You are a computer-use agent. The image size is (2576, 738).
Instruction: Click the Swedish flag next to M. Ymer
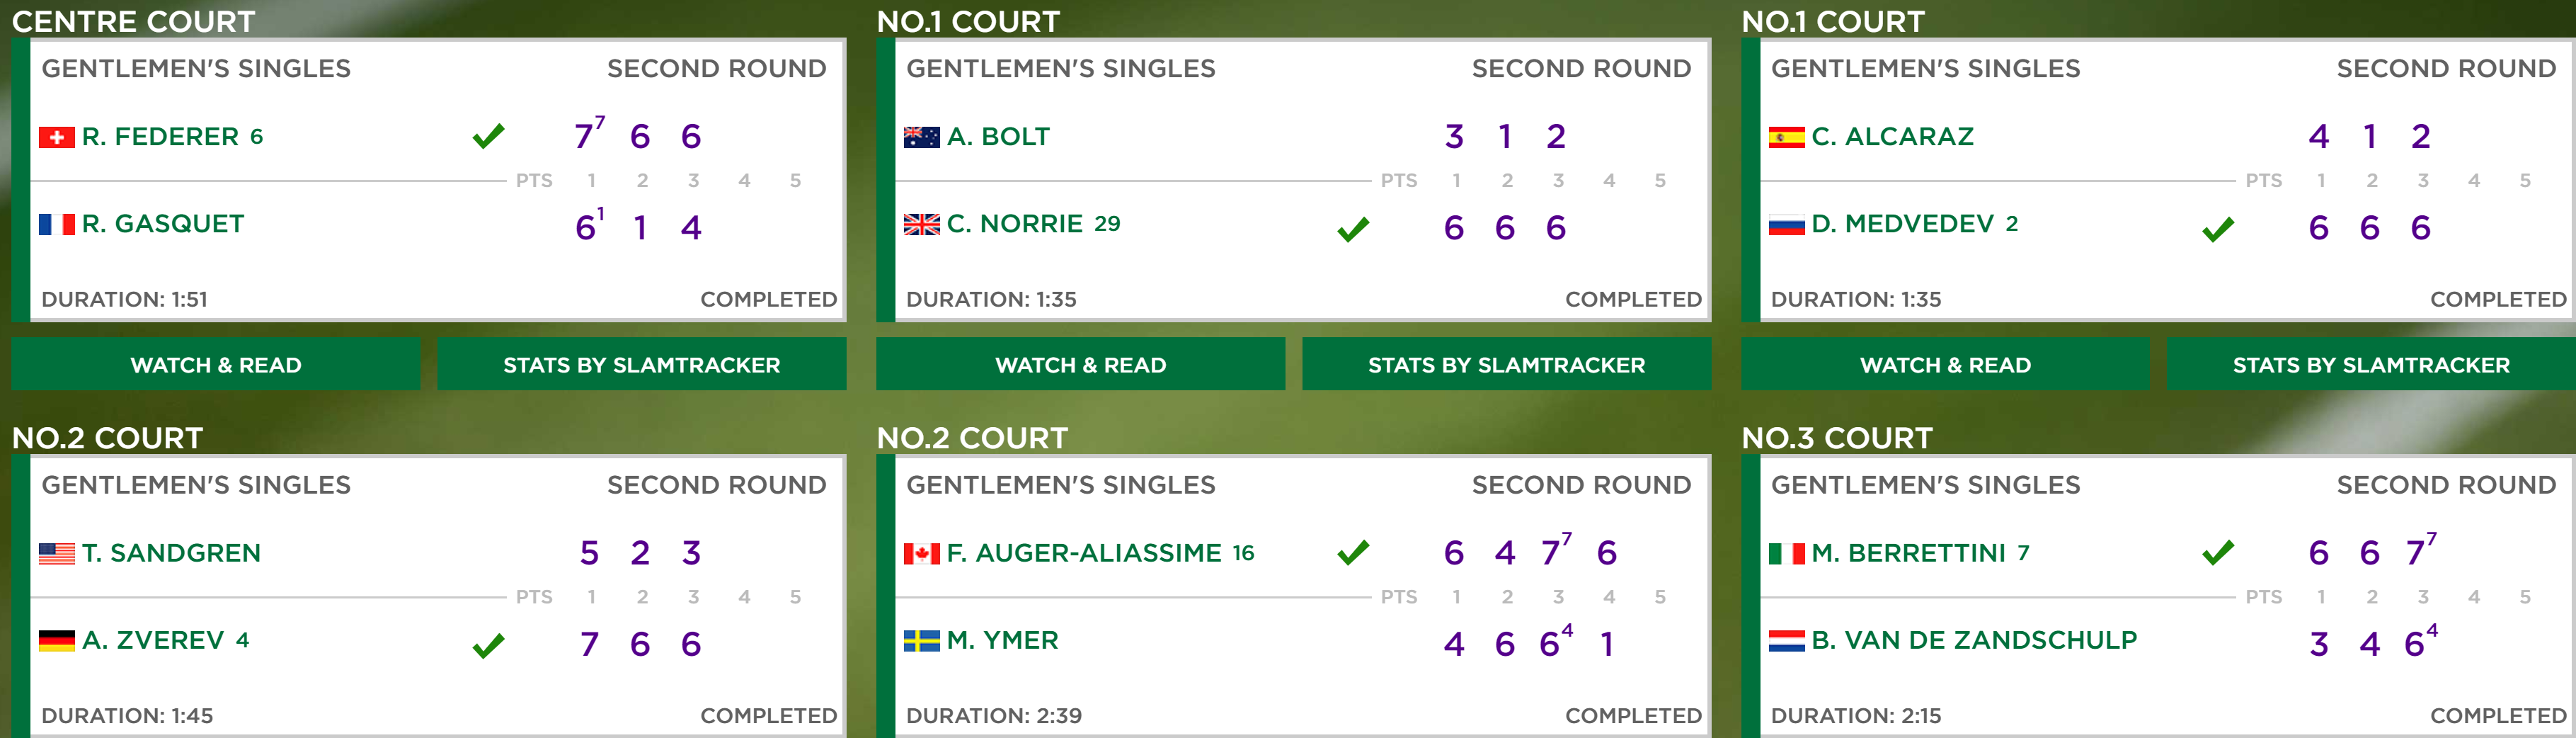[x=921, y=640]
